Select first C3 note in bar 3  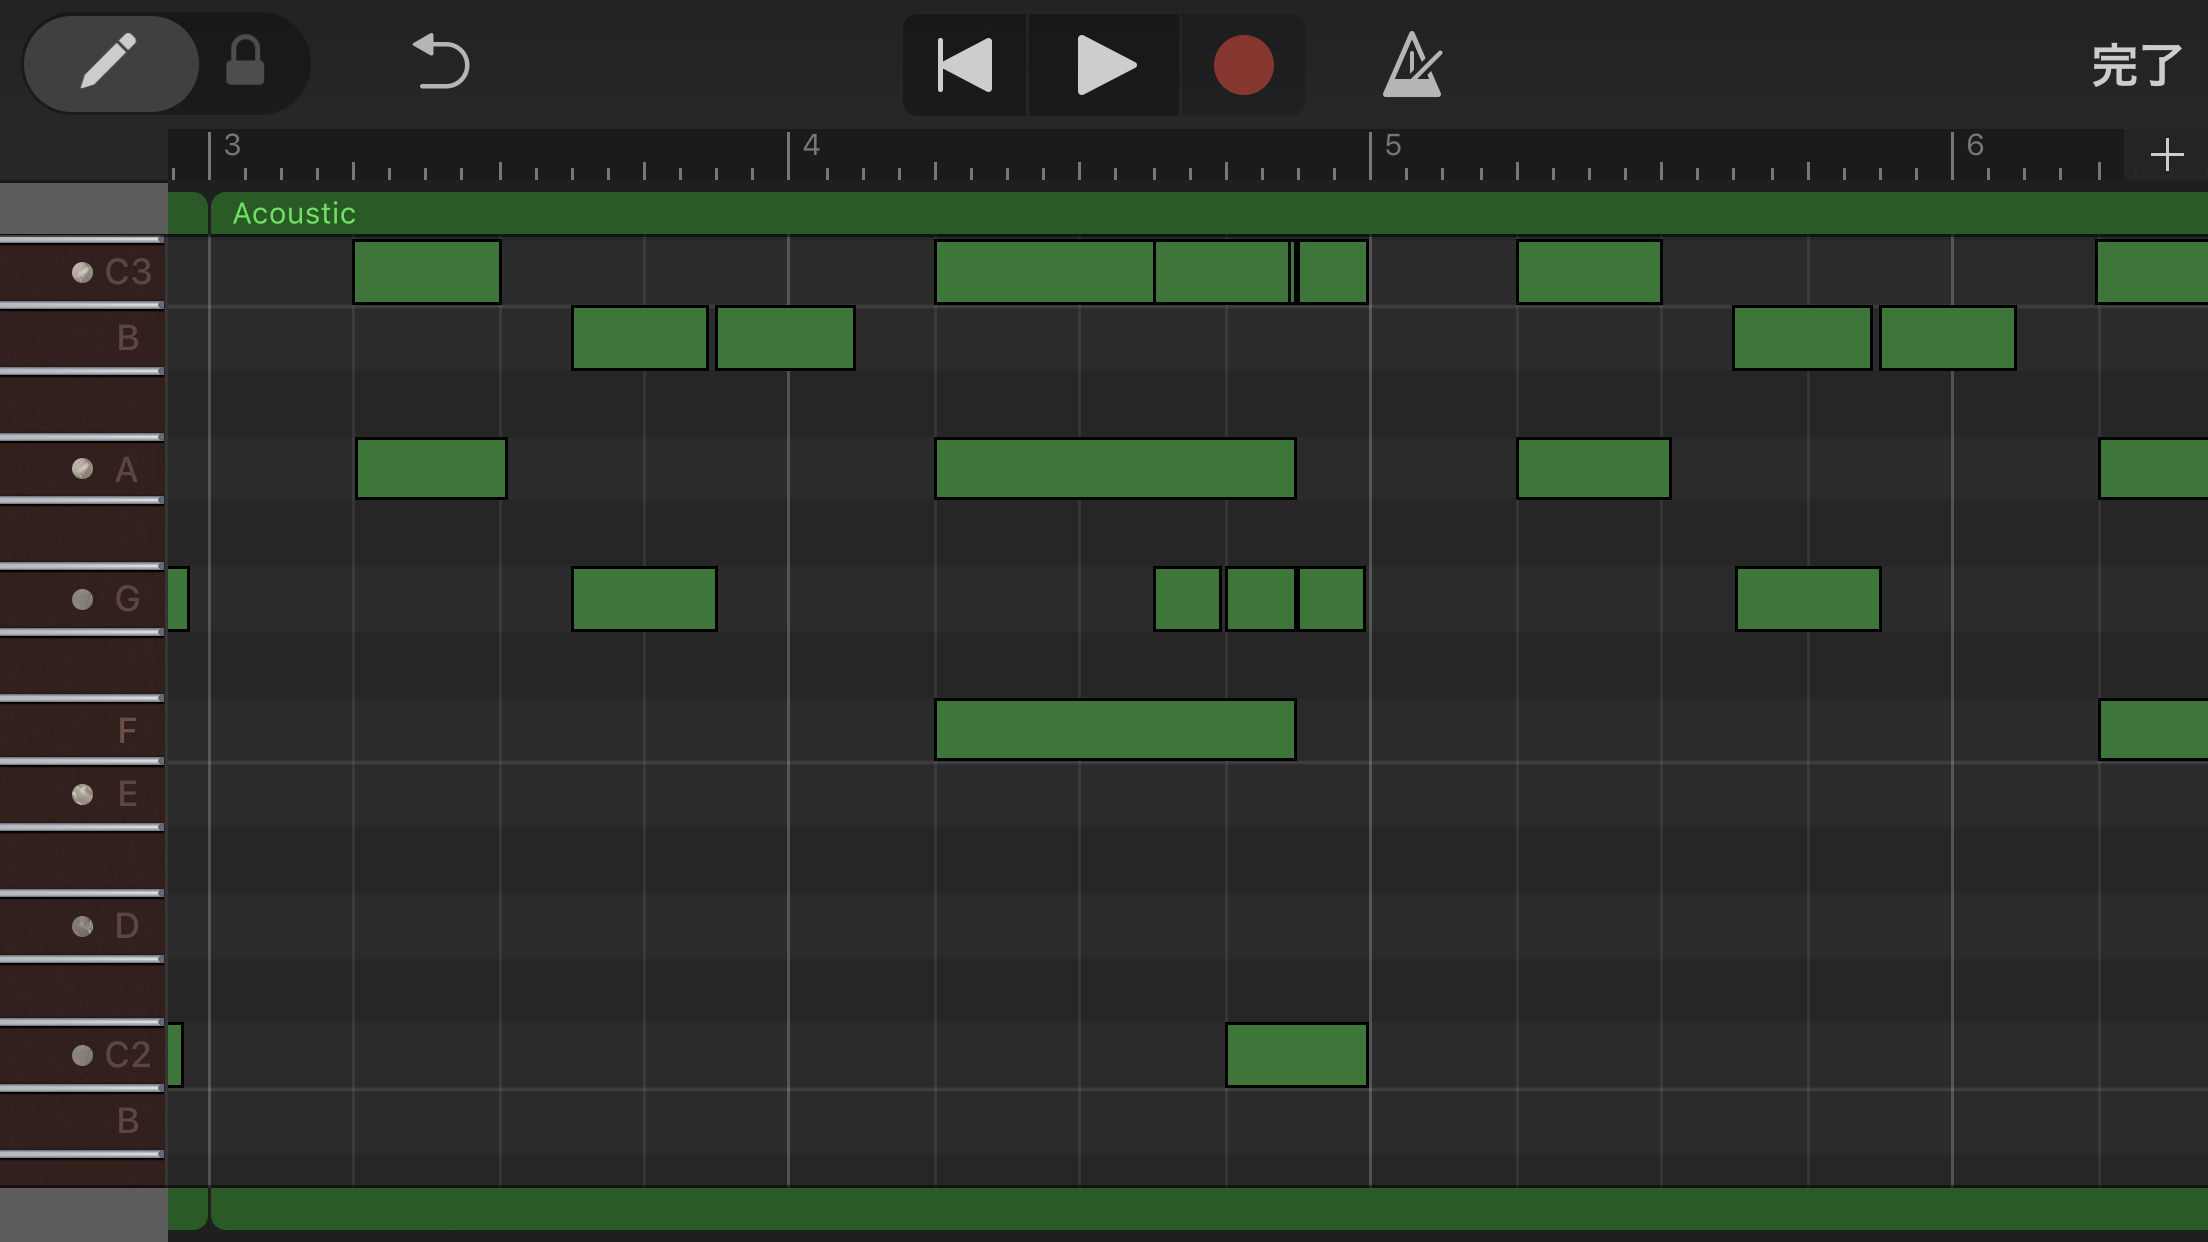pyautogui.click(x=427, y=272)
